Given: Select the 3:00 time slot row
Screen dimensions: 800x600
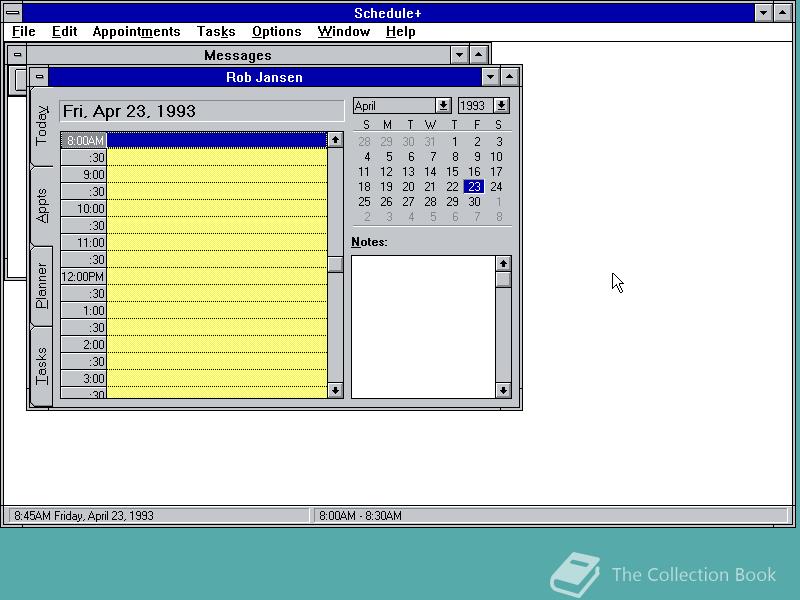Looking at the screenshot, I should click(x=194, y=379).
